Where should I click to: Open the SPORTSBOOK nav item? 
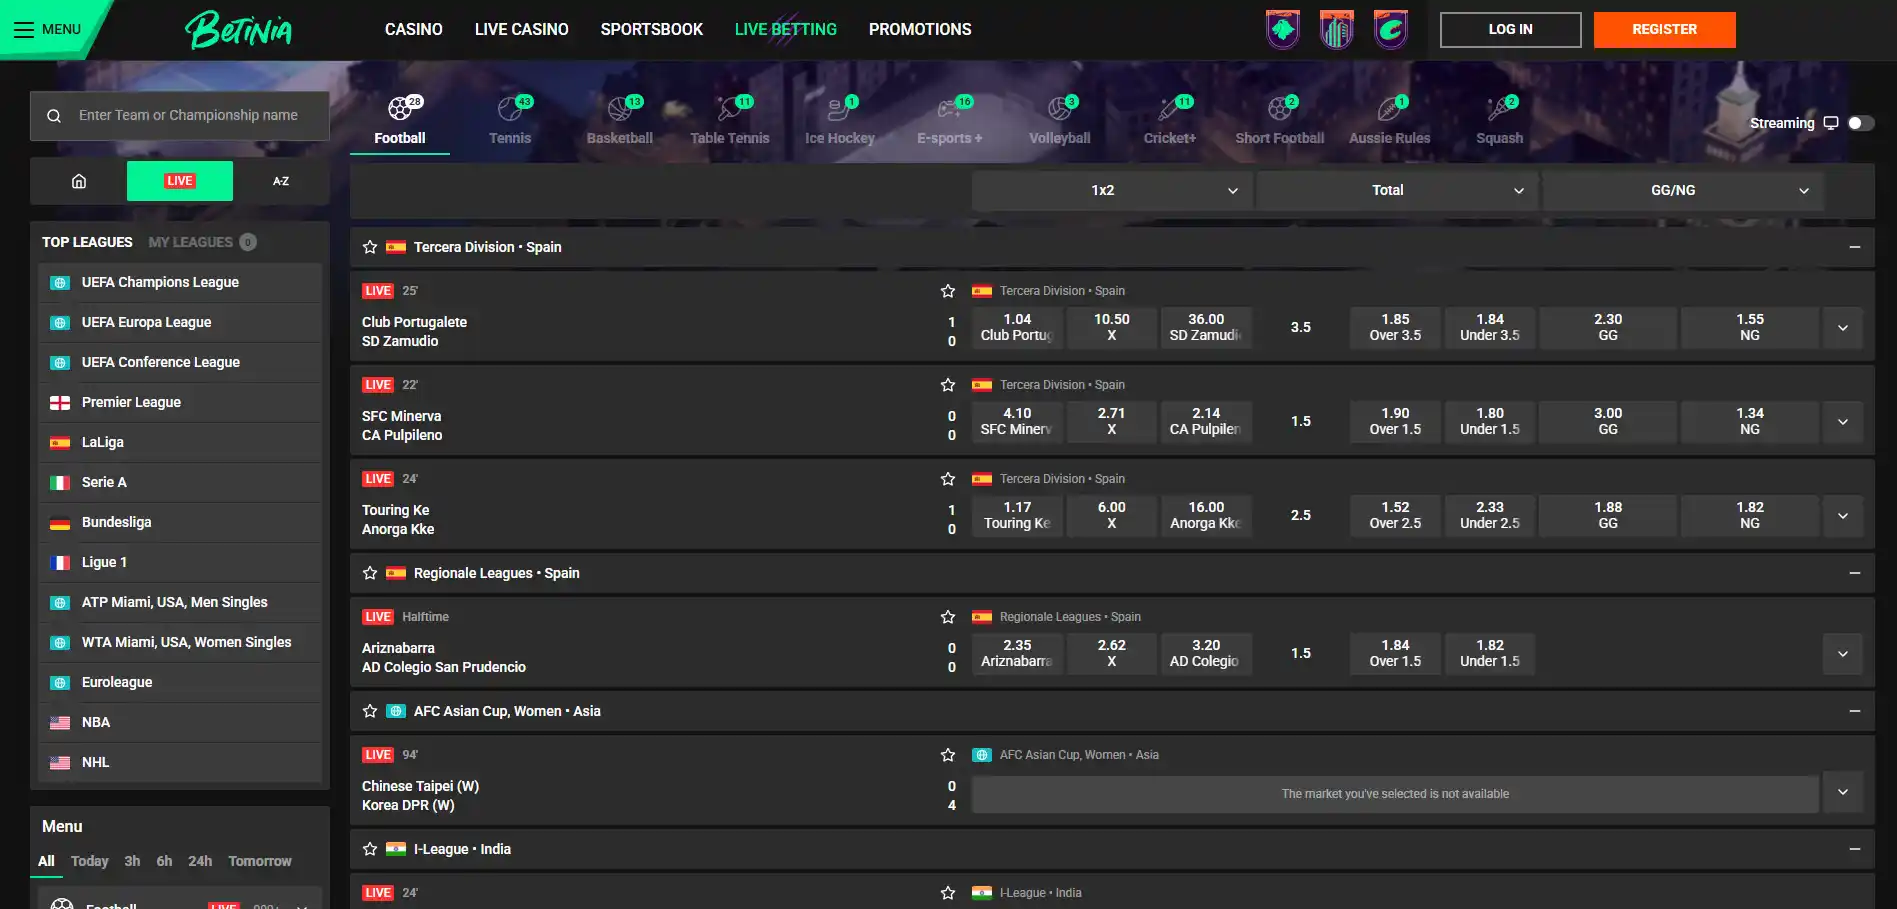[x=652, y=30]
